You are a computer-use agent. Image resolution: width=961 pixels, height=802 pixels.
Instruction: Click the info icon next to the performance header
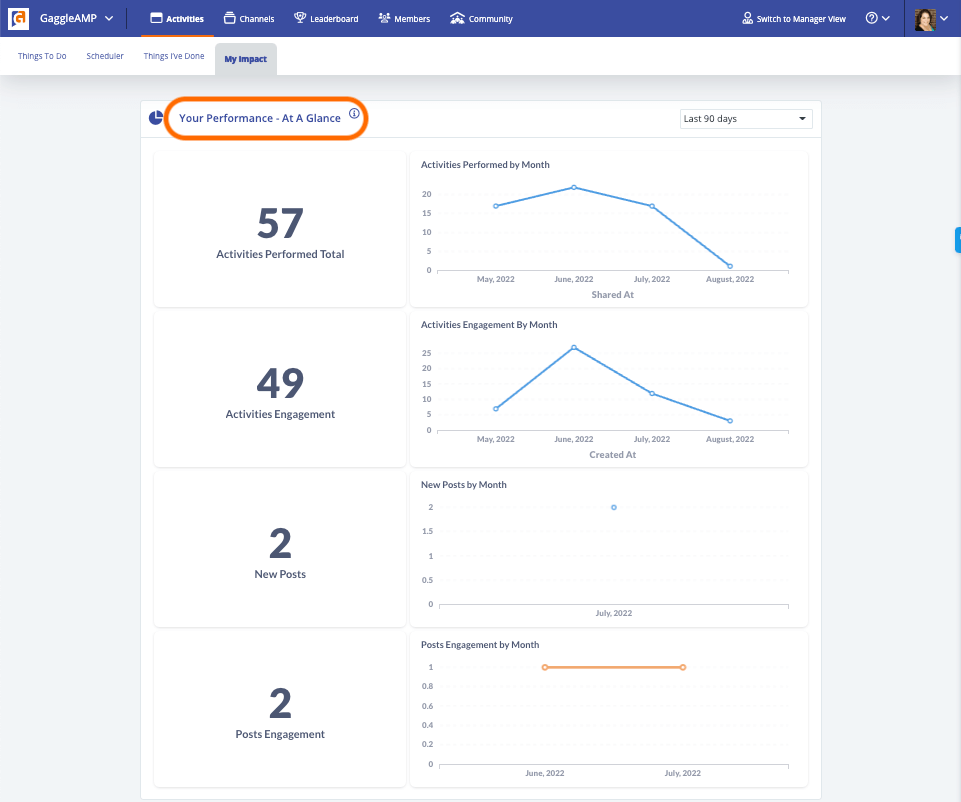coord(354,114)
